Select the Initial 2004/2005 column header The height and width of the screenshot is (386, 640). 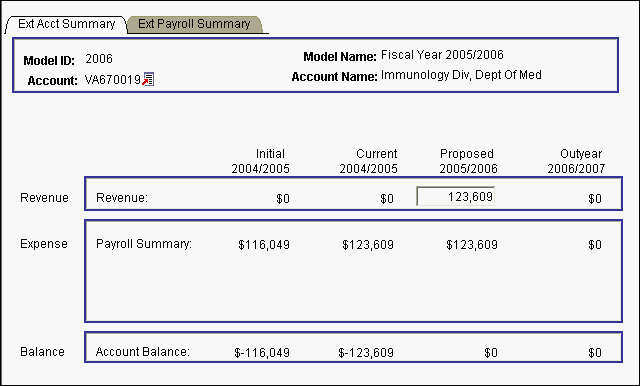(260, 161)
